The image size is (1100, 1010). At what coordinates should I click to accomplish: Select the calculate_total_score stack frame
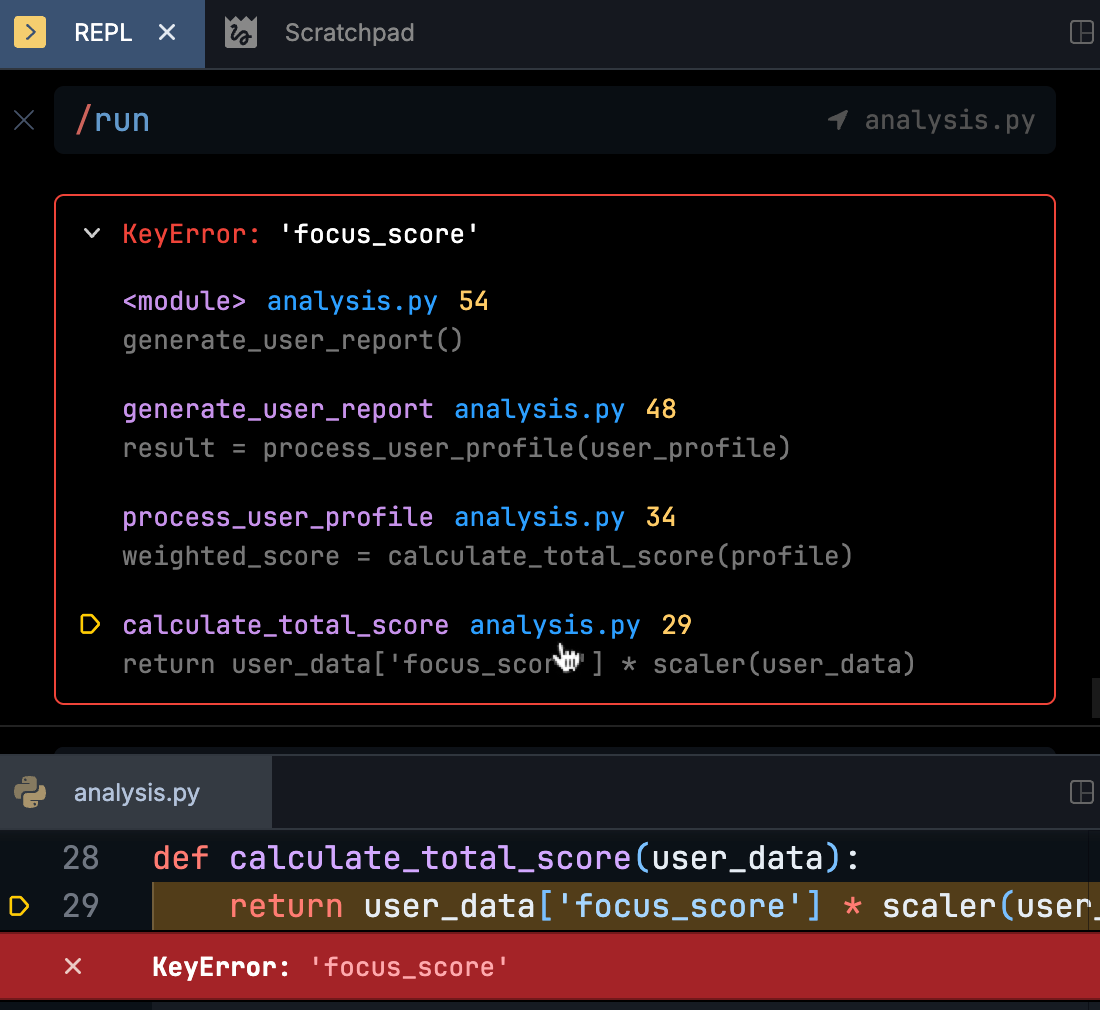pos(286,626)
